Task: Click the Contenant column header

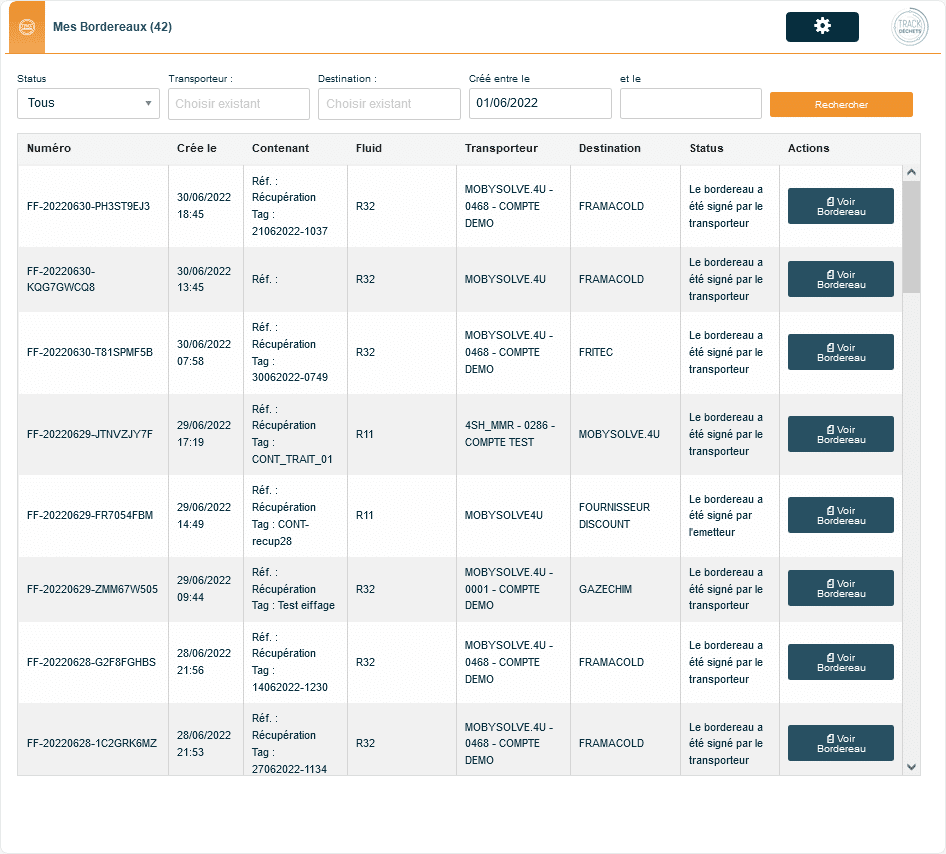Action: coord(281,148)
